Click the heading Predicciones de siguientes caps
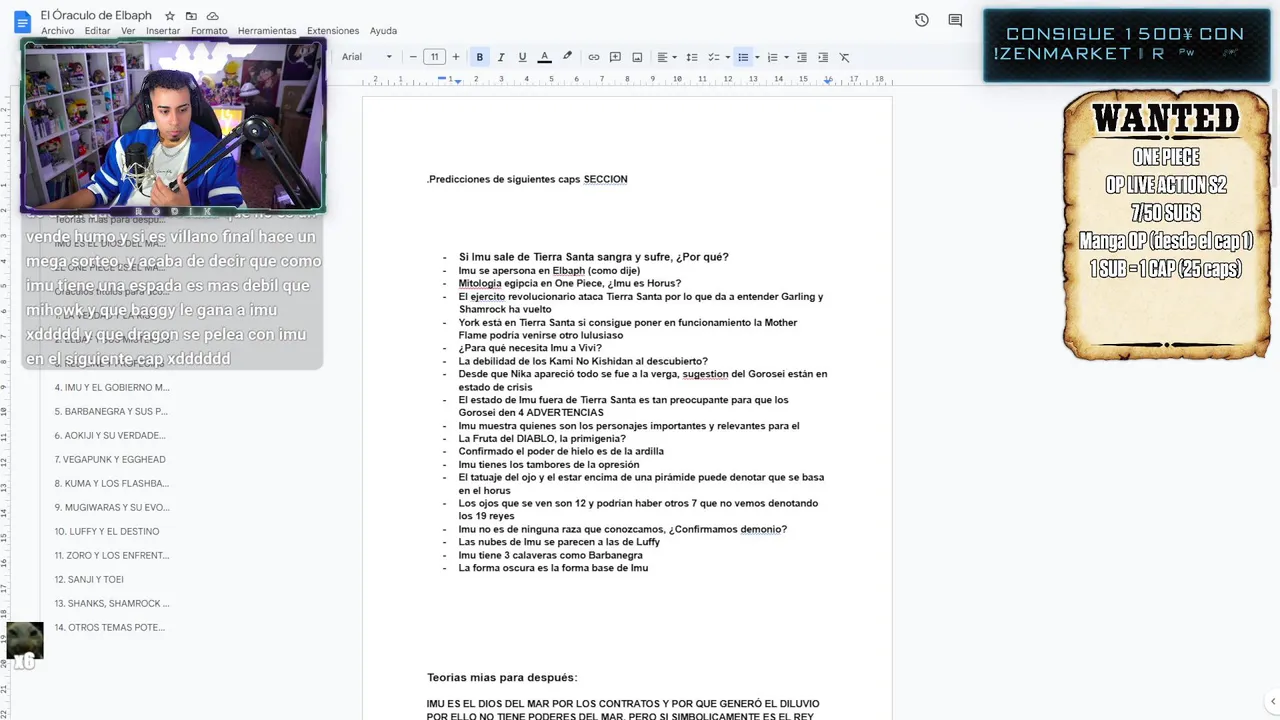The height and width of the screenshot is (720, 1280). tap(504, 179)
